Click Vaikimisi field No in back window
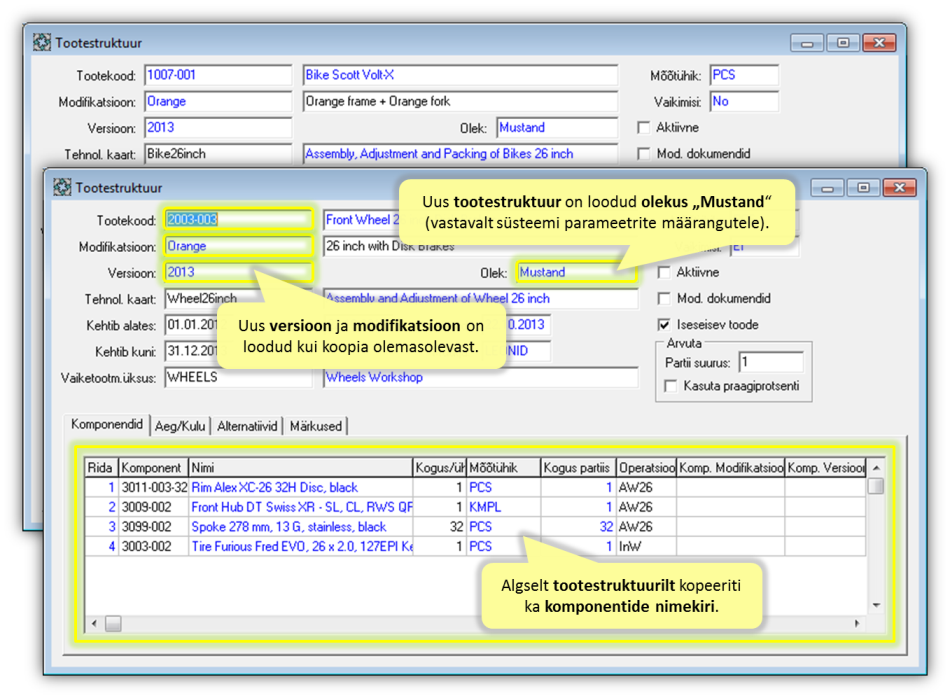 [744, 101]
